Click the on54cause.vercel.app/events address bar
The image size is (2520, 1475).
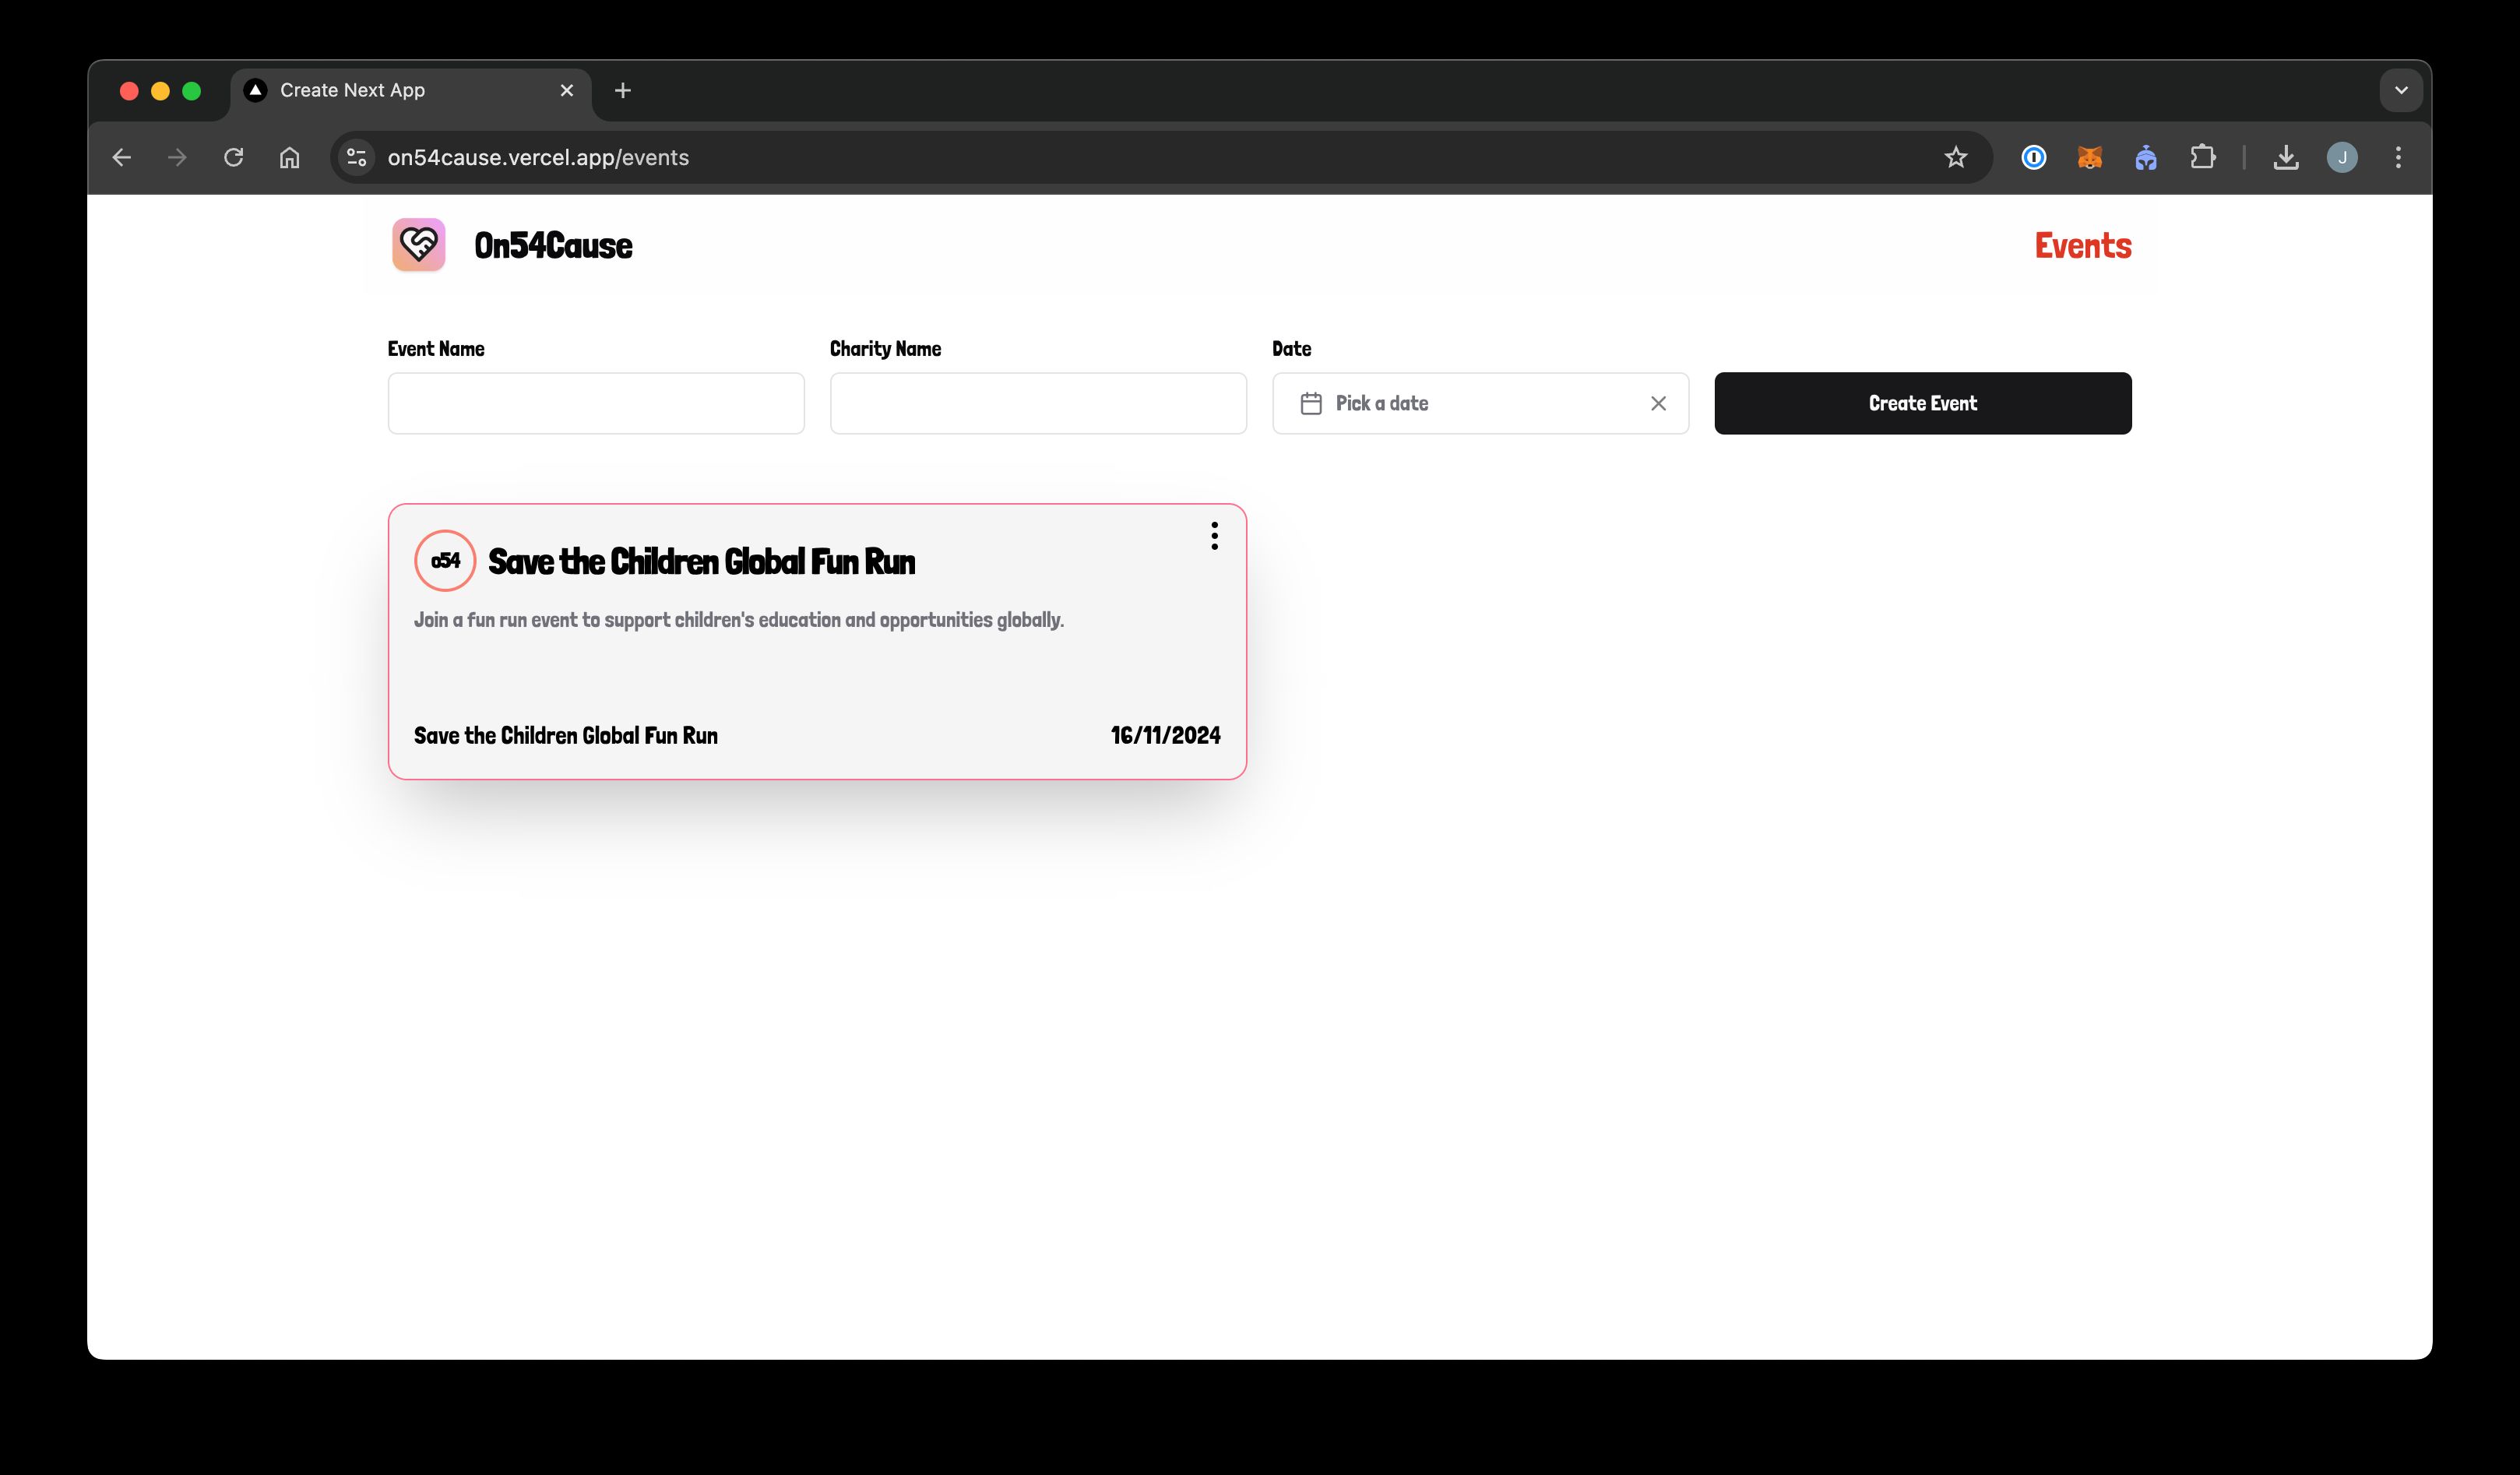[x=537, y=158]
